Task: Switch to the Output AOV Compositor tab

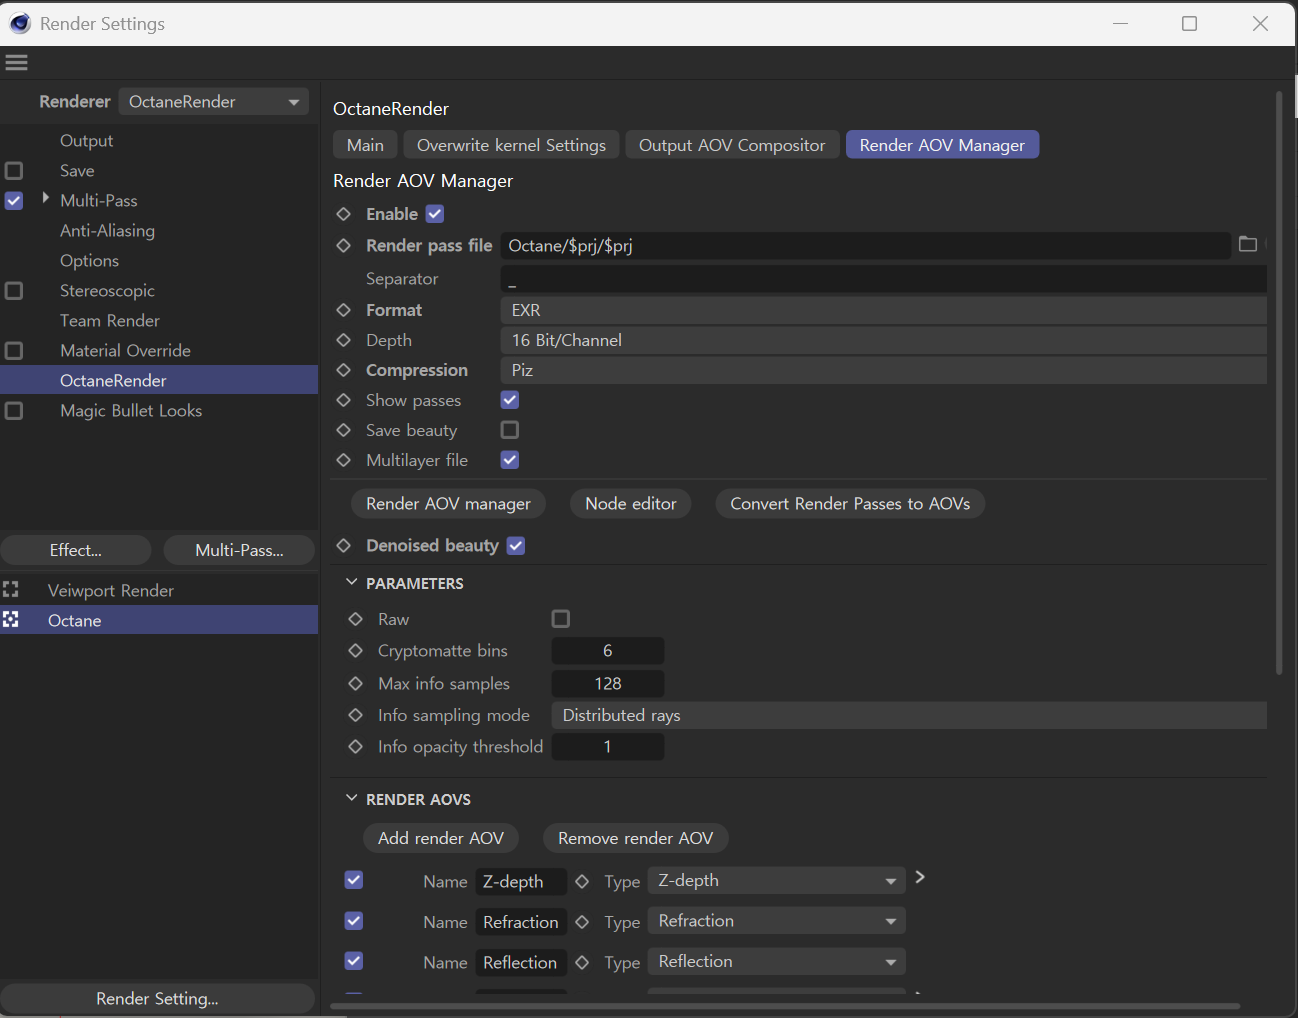Action: [732, 145]
